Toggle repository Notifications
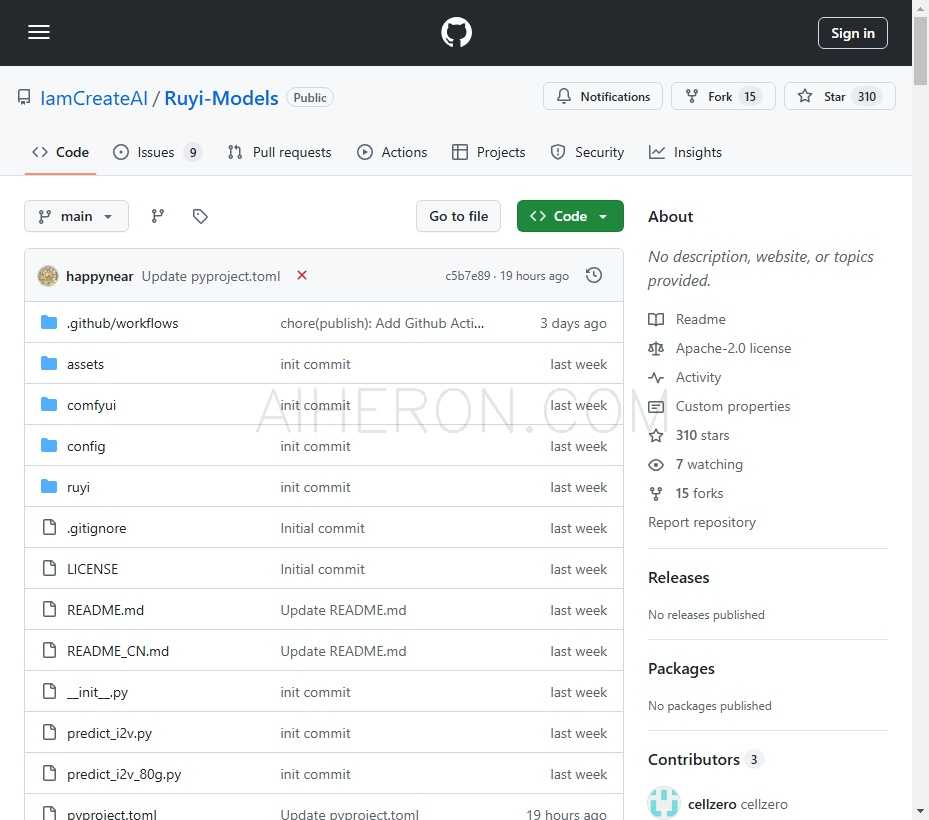 click(x=603, y=97)
